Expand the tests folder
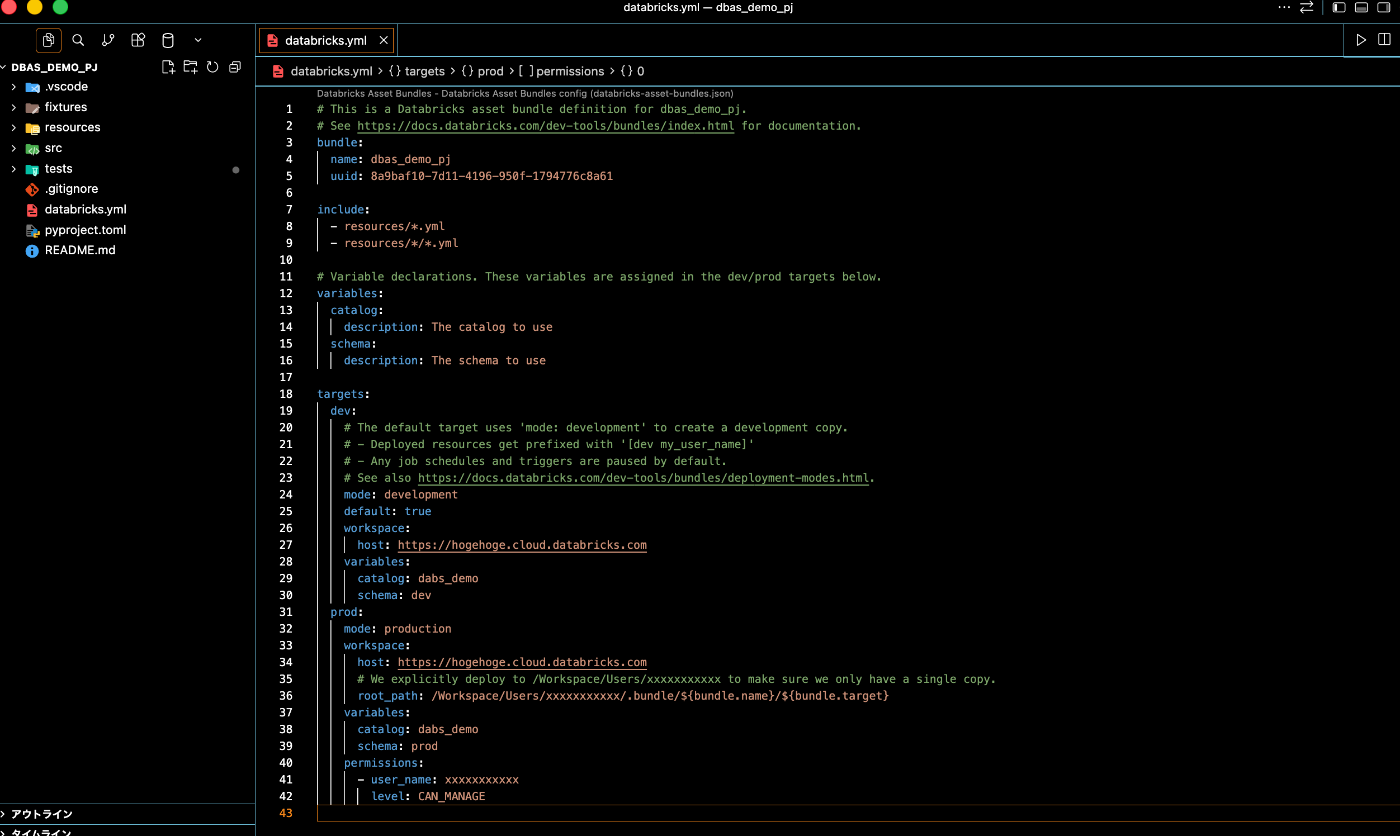 [58, 169]
